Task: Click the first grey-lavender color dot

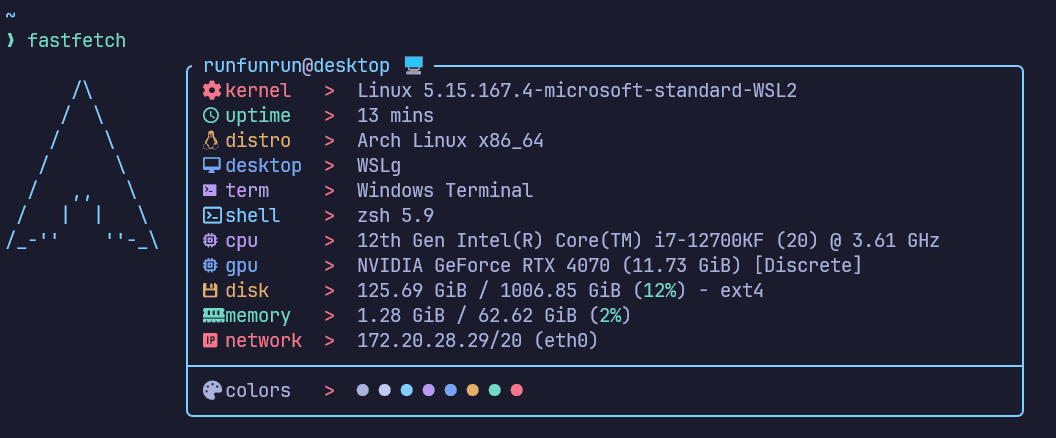Action: pyautogui.click(x=362, y=390)
